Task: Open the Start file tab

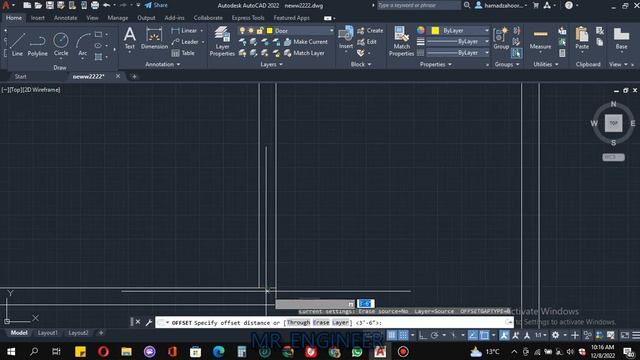Action: [20, 76]
